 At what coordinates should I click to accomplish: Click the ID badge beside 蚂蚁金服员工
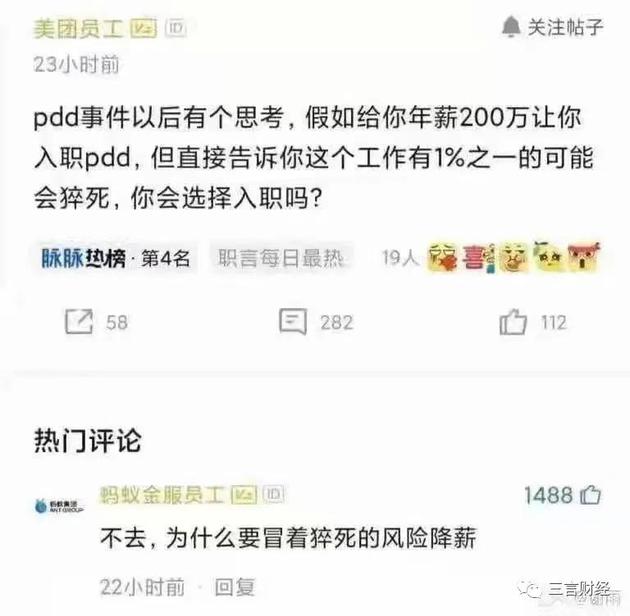pyautogui.click(x=274, y=494)
